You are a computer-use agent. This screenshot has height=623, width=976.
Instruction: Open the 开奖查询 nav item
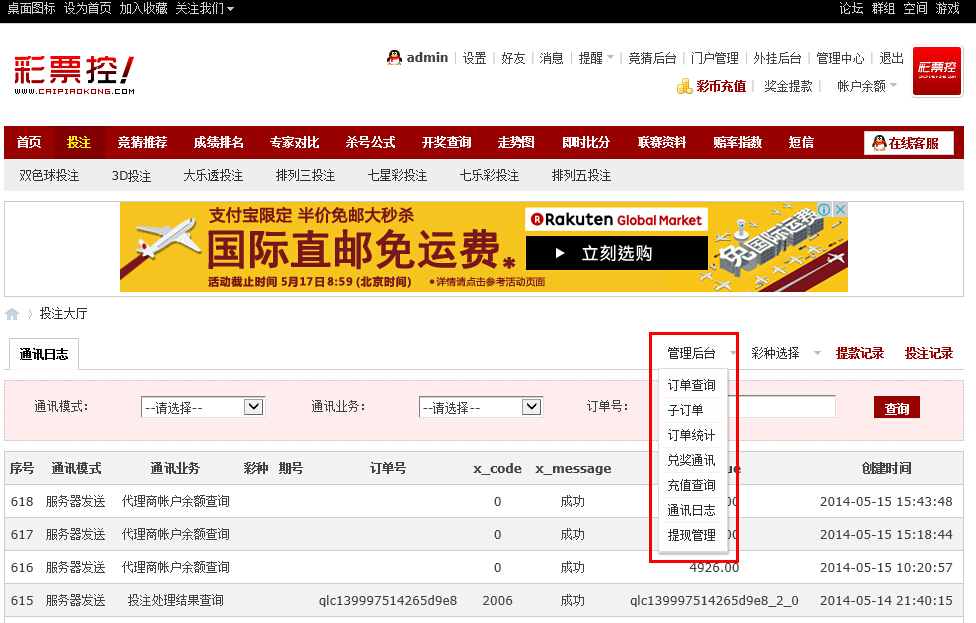click(446, 143)
